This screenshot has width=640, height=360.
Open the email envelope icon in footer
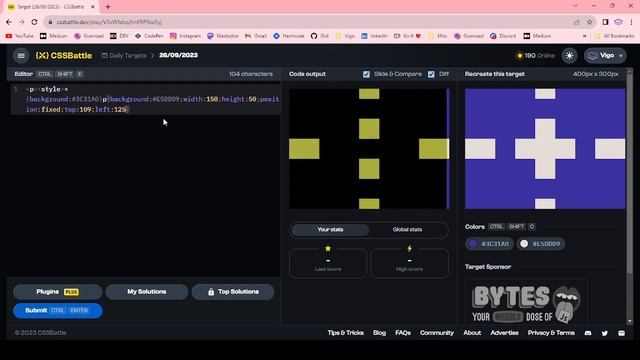[x=621, y=333]
